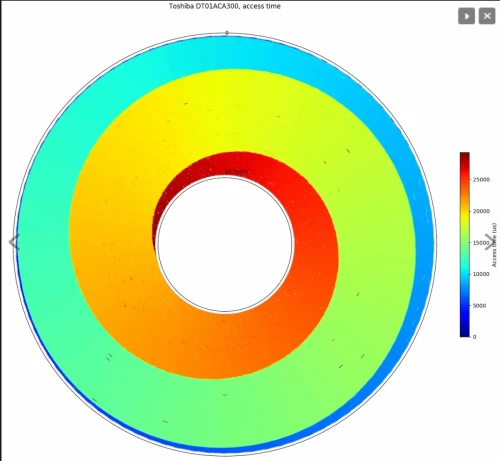
Task: Click the white center hole of disk
Action: point(225,244)
